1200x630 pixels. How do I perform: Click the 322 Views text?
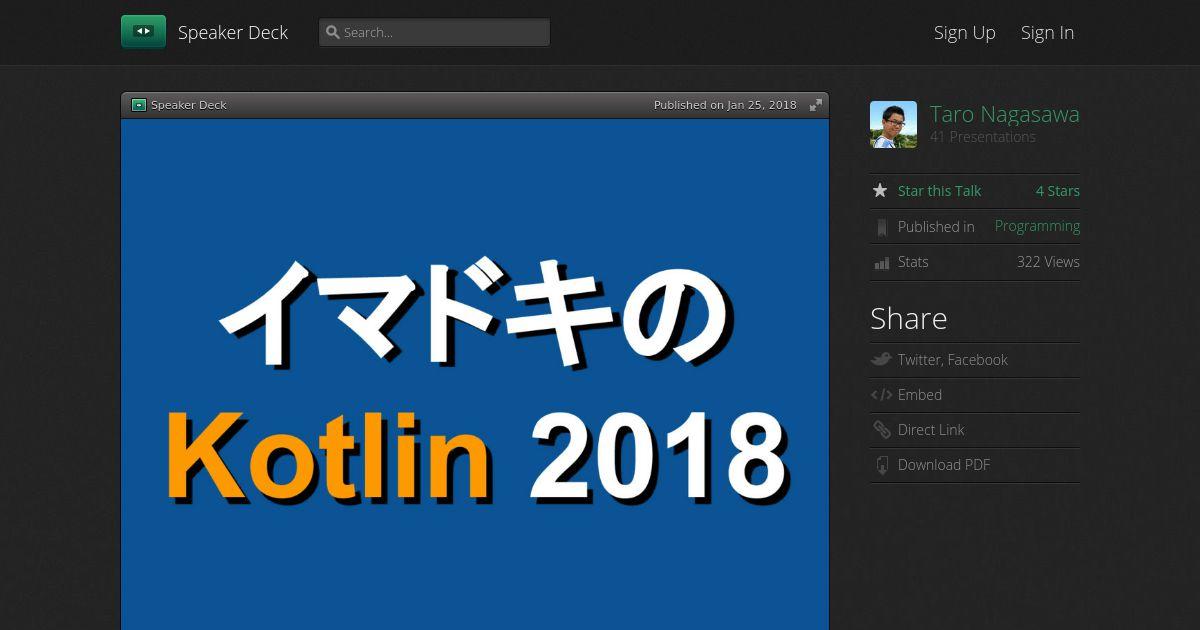(1048, 262)
